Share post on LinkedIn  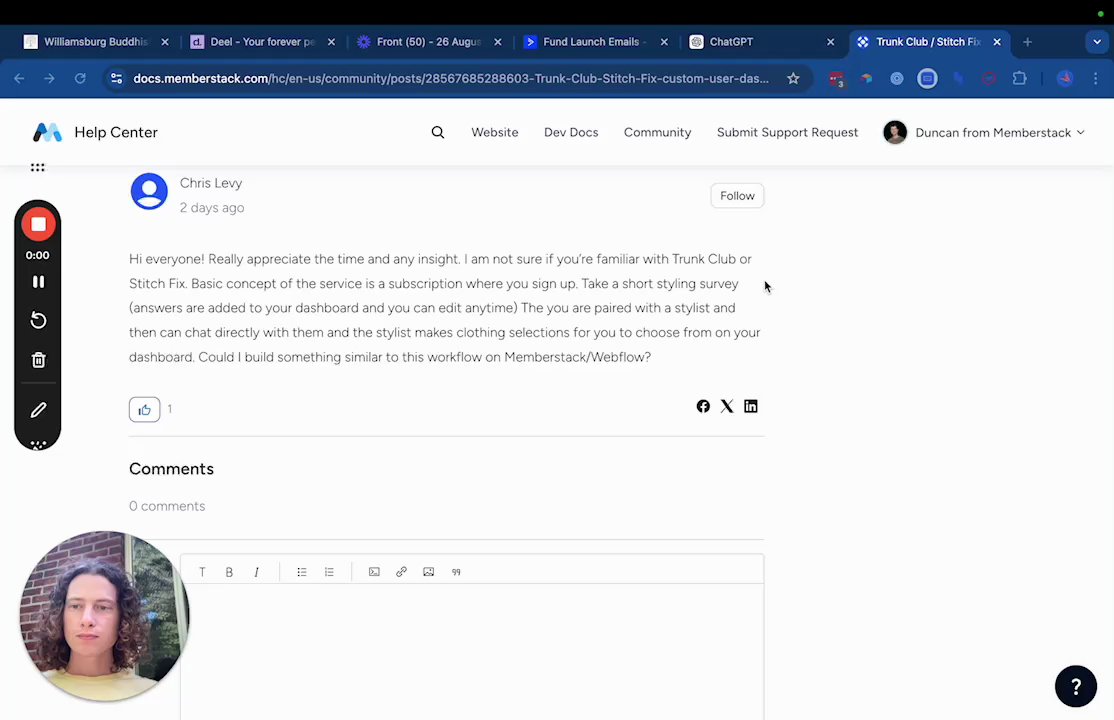pyautogui.click(x=750, y=406)
